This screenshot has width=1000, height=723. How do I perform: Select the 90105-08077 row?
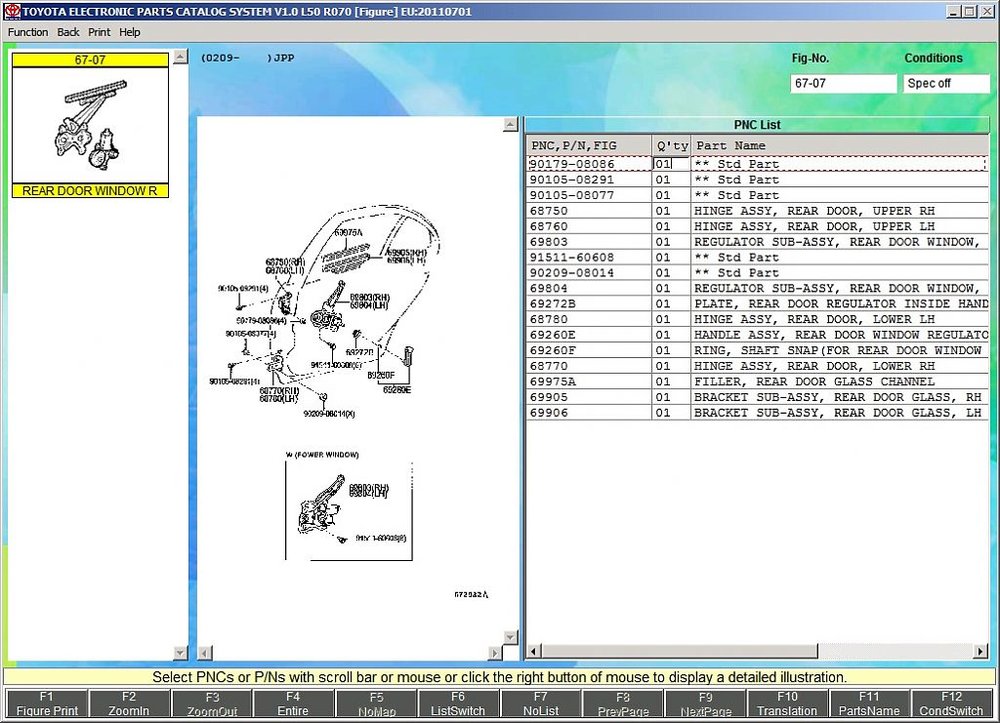[x=758, y=195]
